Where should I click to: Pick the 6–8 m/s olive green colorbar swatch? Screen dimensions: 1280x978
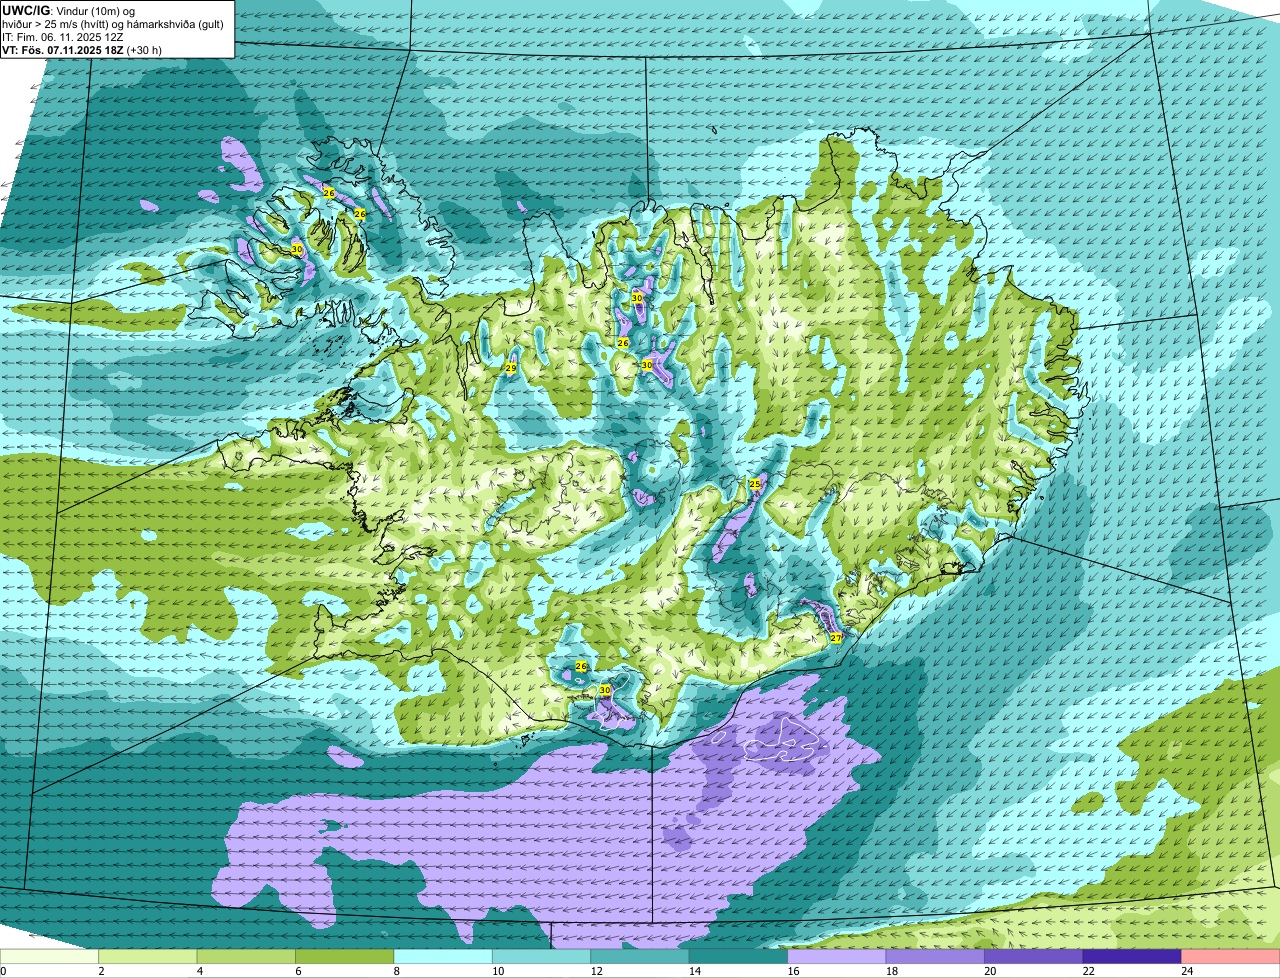(346, 956)
